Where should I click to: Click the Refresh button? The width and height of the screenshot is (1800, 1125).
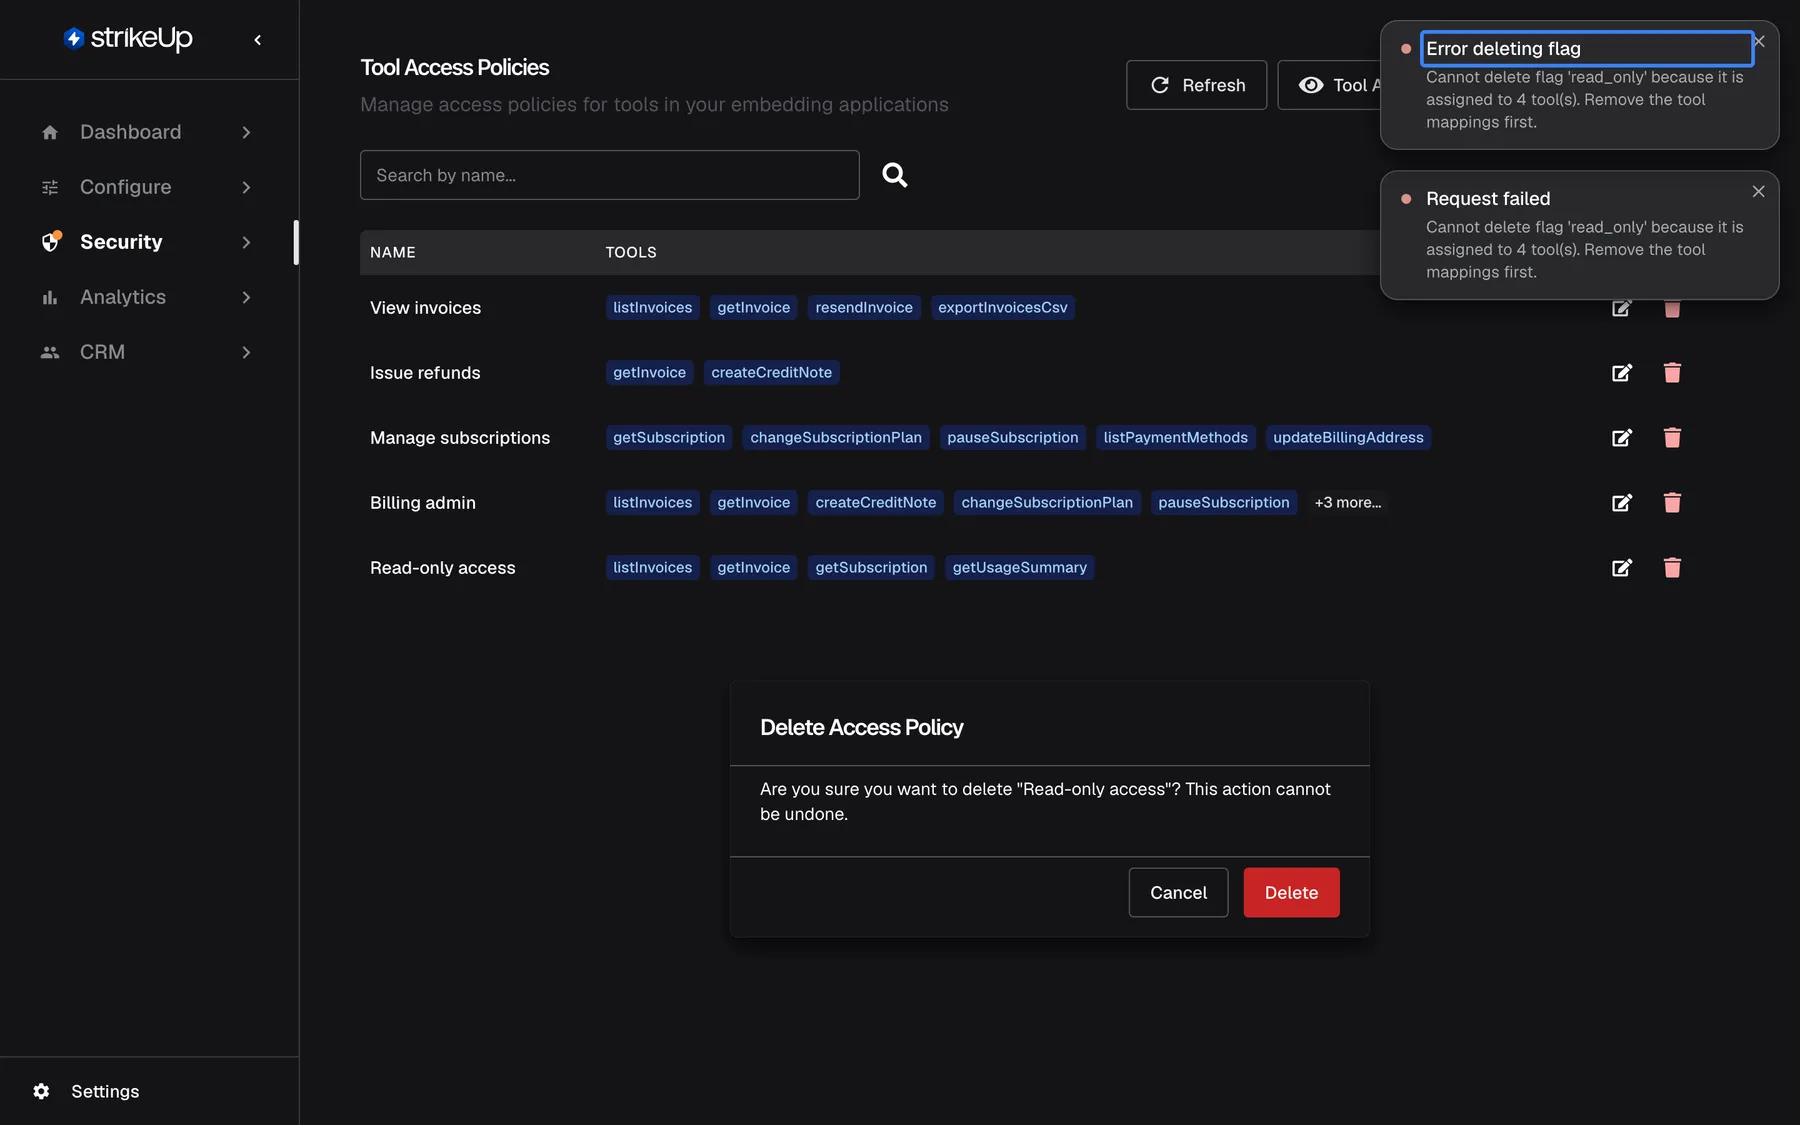point(1196,85)
